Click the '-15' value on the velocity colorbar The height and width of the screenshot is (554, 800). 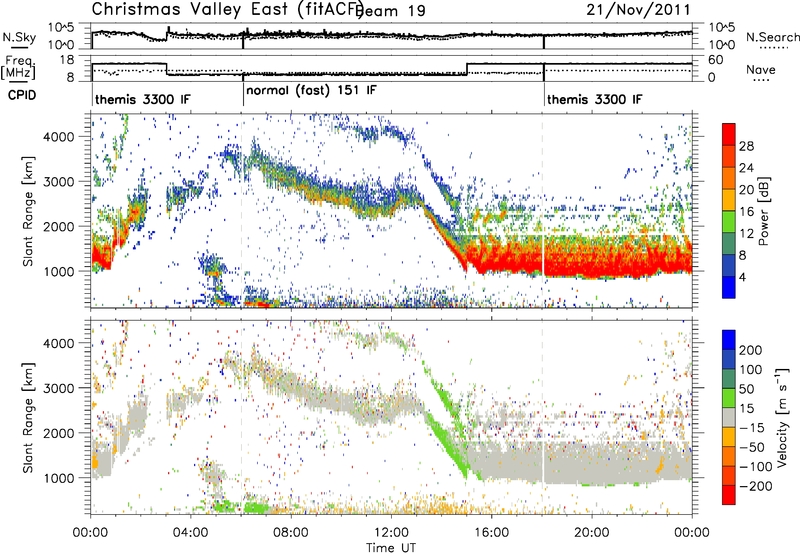(x=751, y=427)
